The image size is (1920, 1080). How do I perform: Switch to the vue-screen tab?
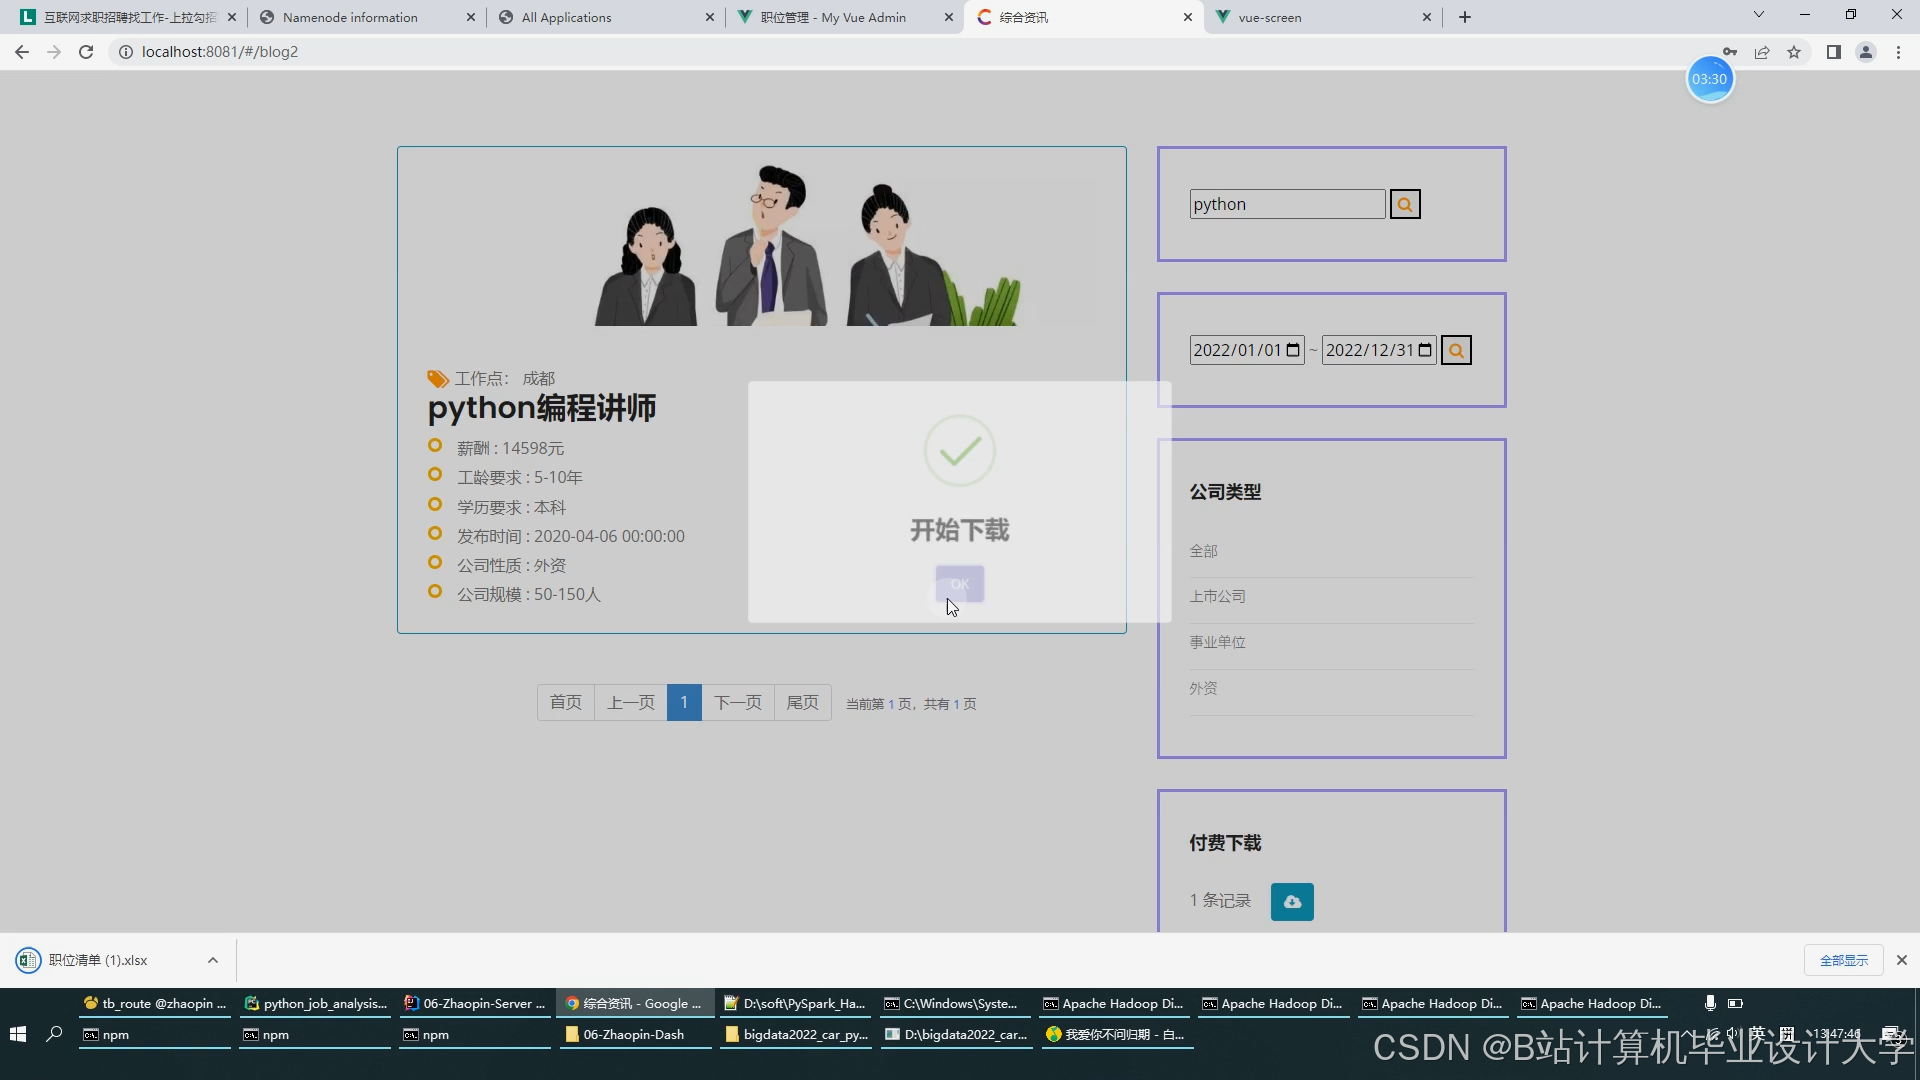click(x=1270, y=17)
